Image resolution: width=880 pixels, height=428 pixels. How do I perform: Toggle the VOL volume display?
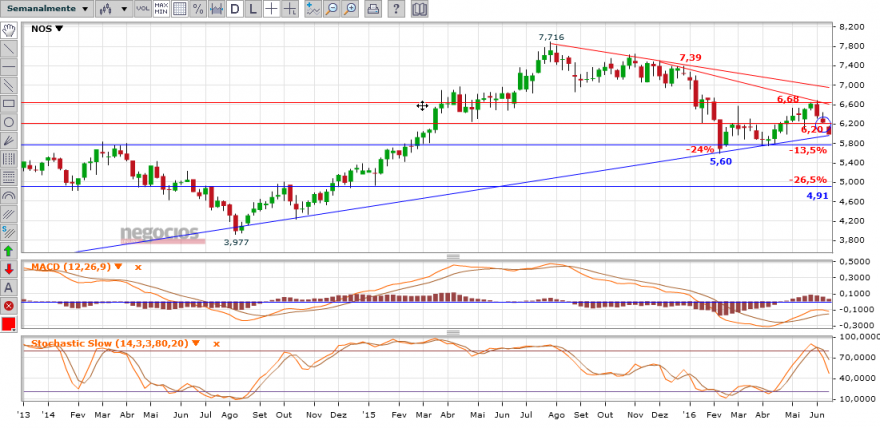[143, 8]
